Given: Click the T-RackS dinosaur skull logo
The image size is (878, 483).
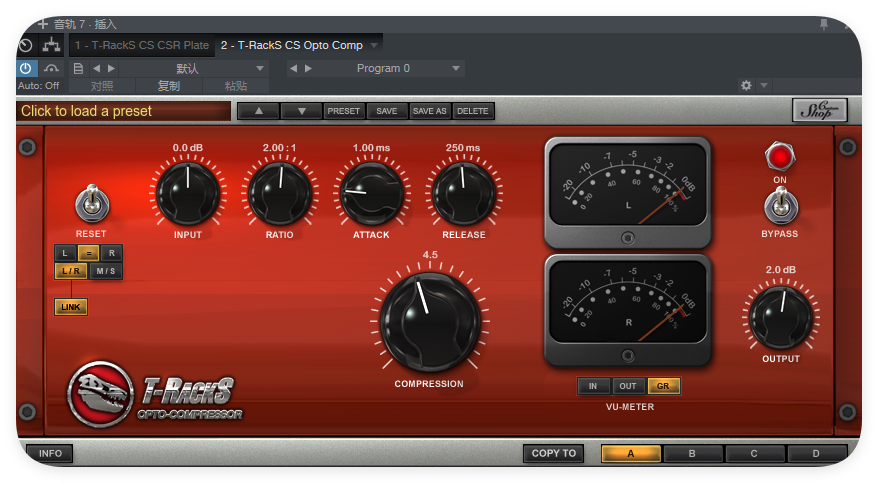Looking at the screenshot, I should pos(101,395).
